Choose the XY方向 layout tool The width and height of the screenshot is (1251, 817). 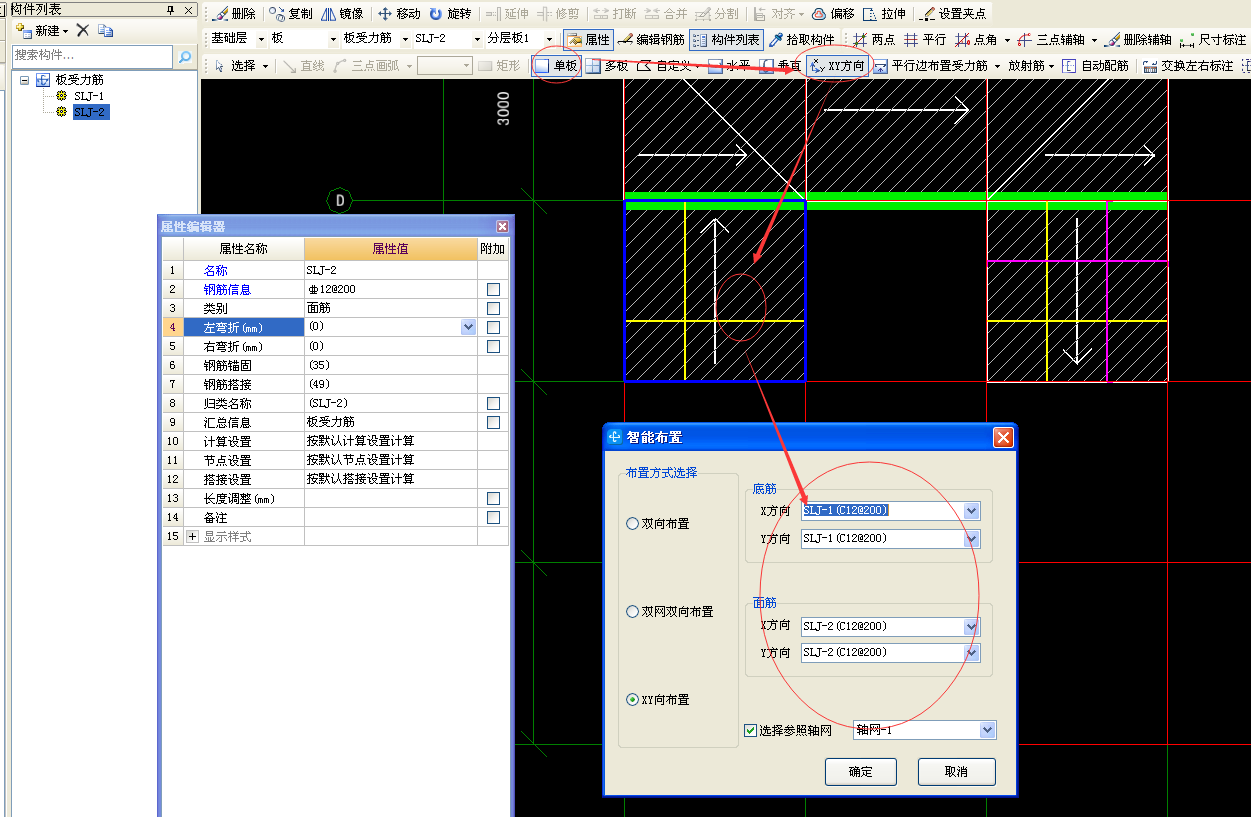[x=838, y=66]
